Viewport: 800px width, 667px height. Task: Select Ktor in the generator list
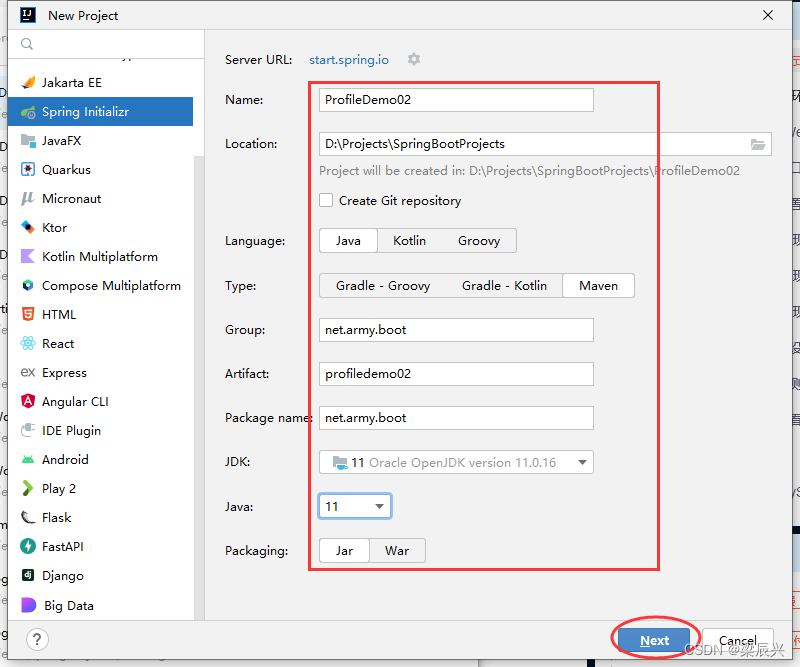point(101,227)
